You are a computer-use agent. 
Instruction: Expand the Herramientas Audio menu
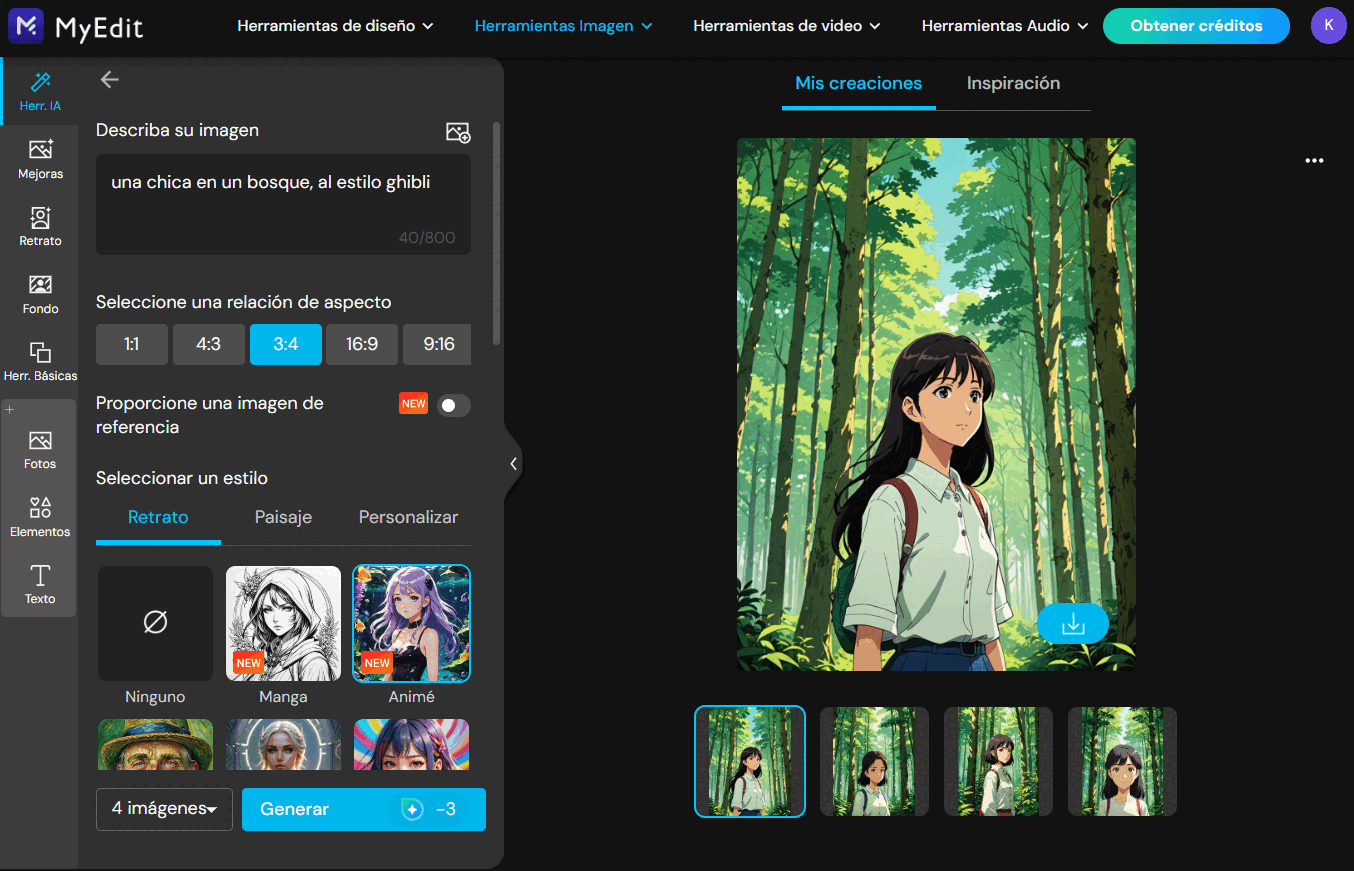click(x=1004, y=26)
